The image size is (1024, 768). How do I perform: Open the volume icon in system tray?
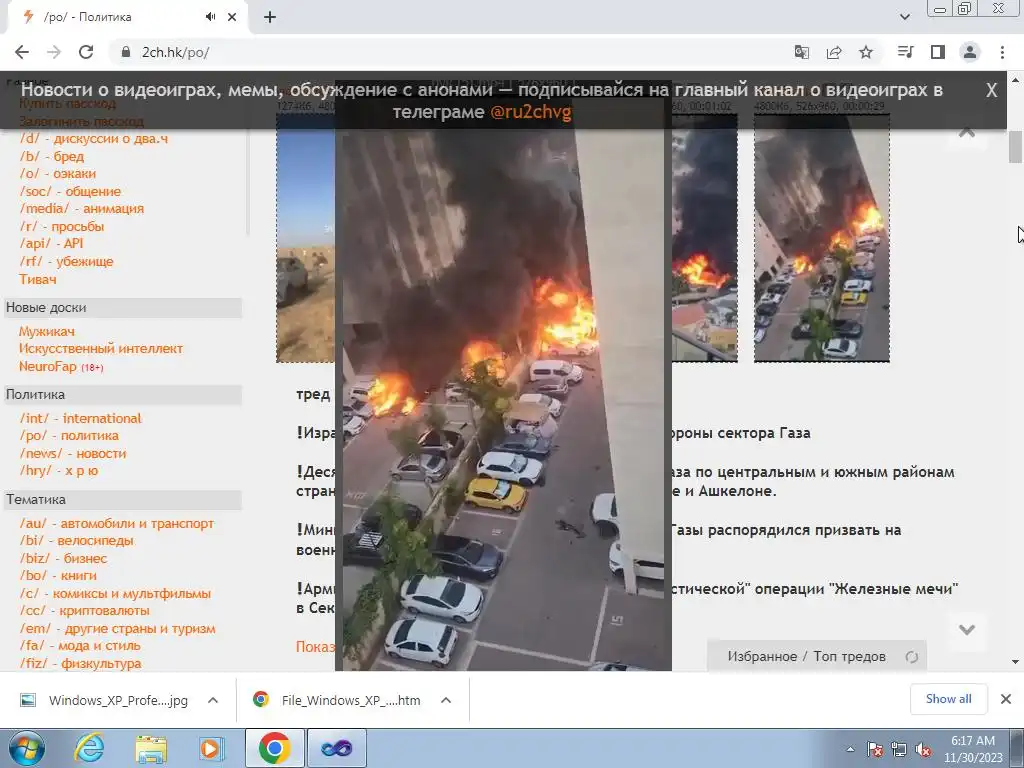[923, 750]
